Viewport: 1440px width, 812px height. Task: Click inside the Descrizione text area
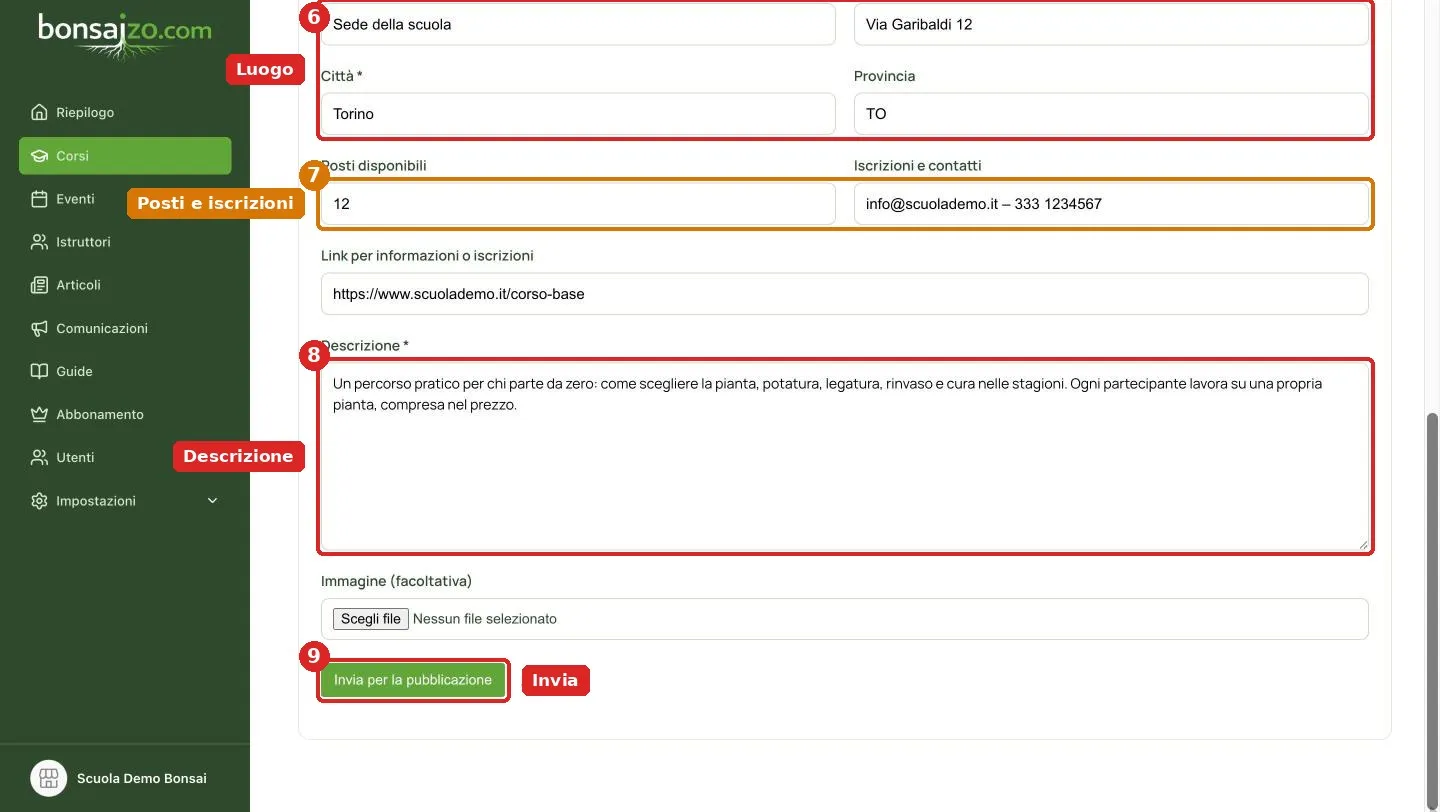tap(844, 456)
